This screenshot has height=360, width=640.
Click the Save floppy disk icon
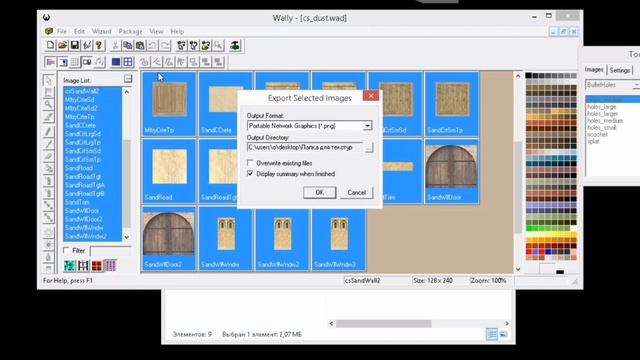click(x=75, y=45)
